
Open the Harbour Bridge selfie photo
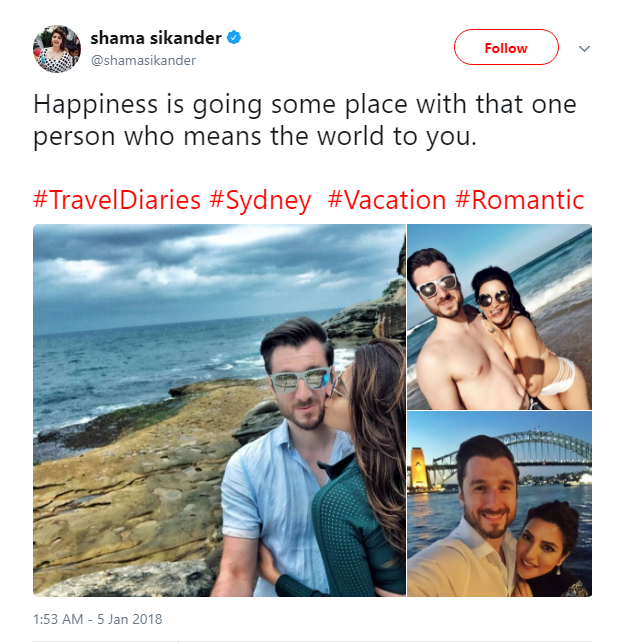[499, 504]
